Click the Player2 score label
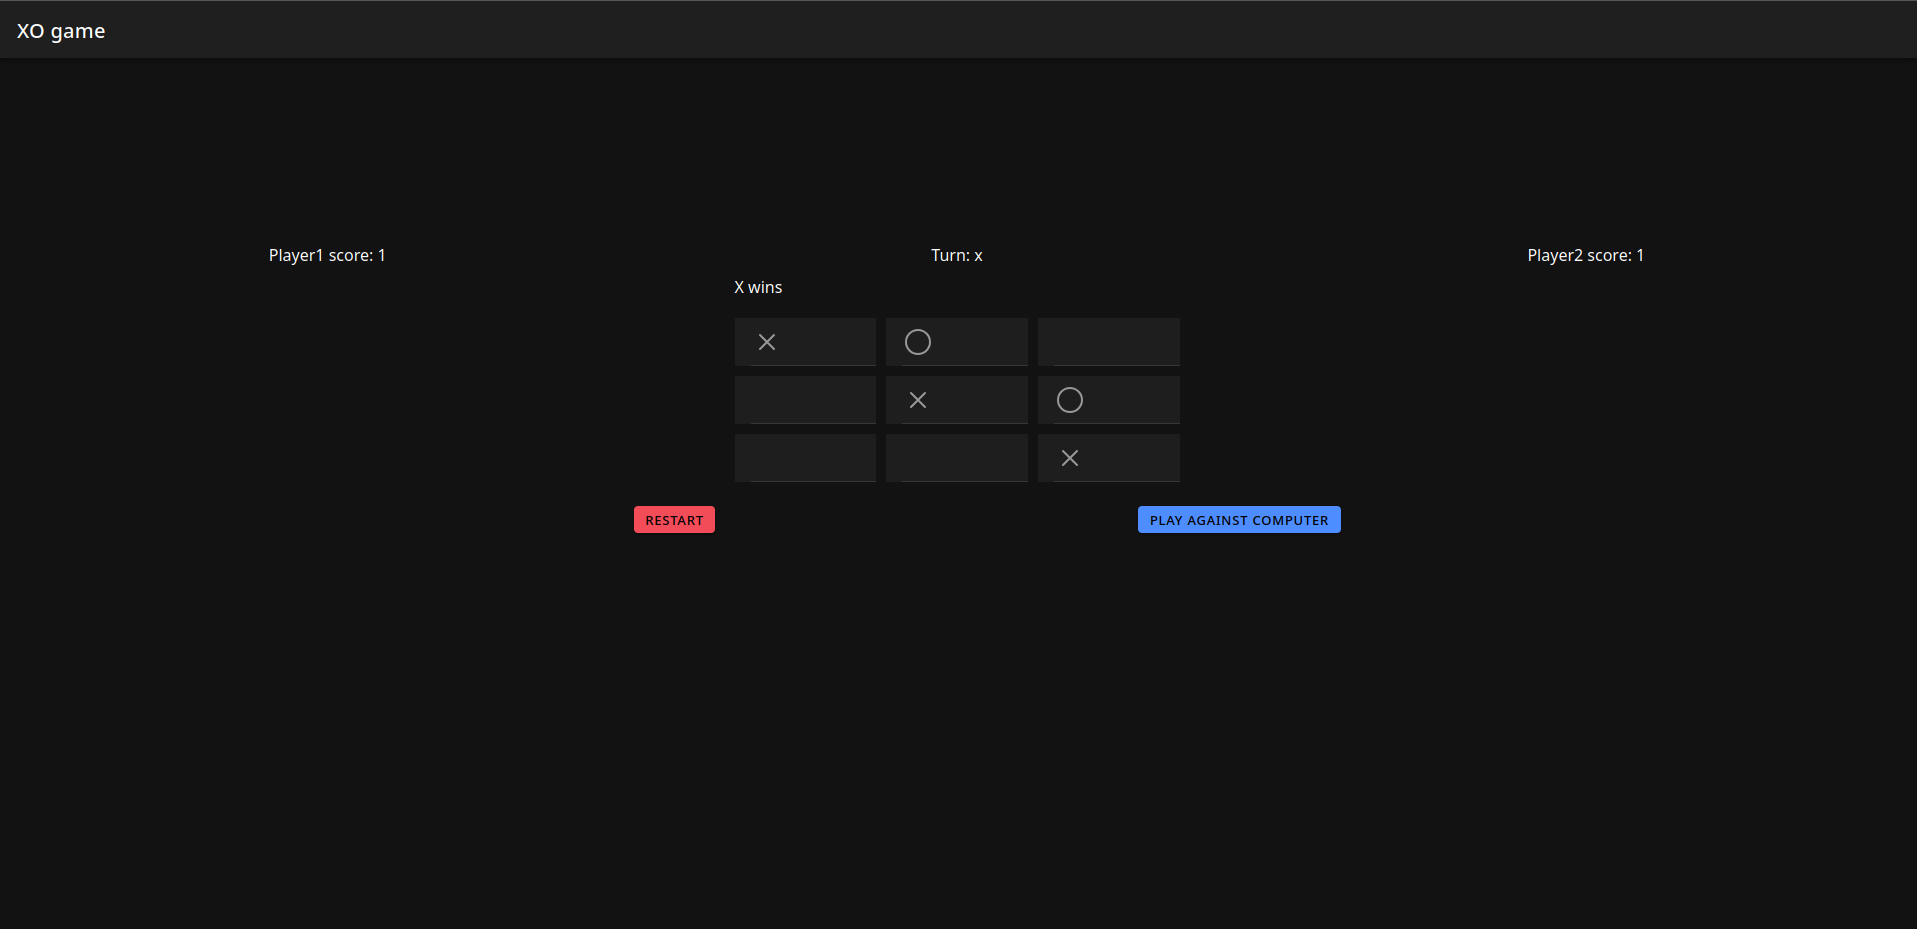 point(1585,255)
